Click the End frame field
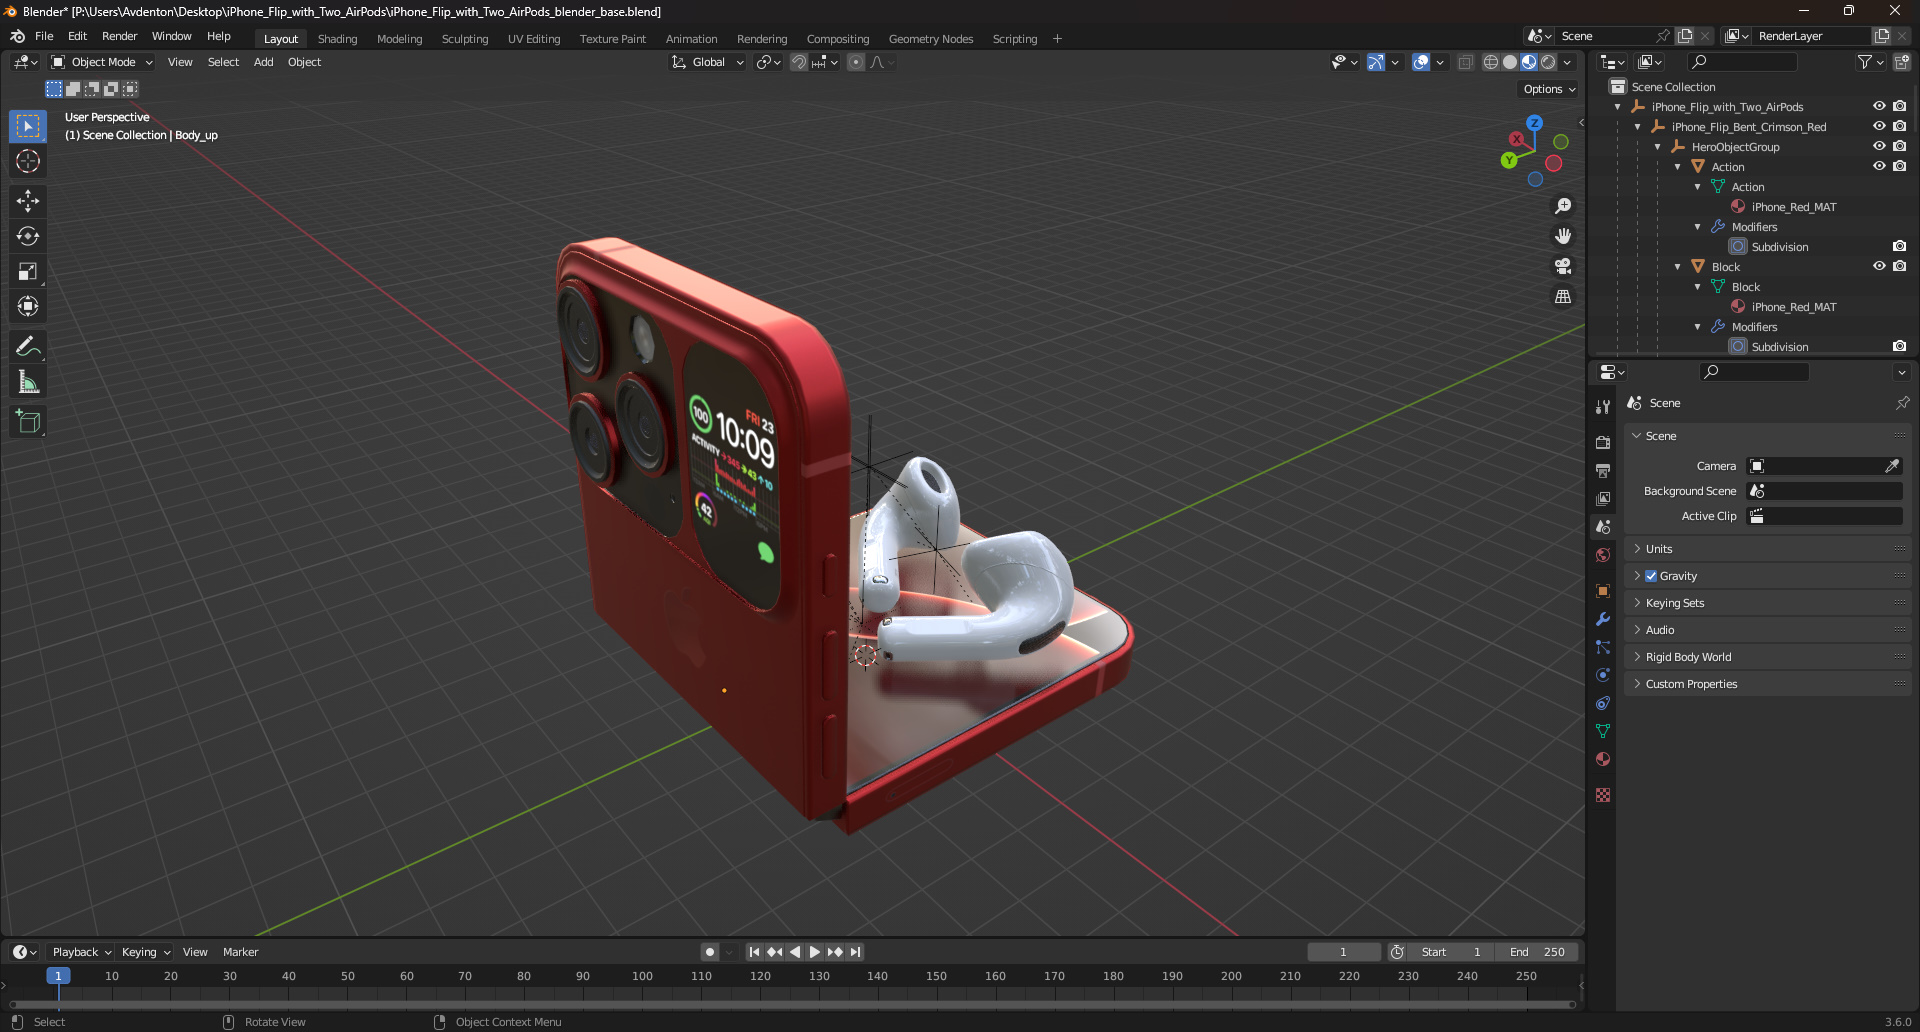Screen dimensions: 1920x1032 click(1538, 952)
